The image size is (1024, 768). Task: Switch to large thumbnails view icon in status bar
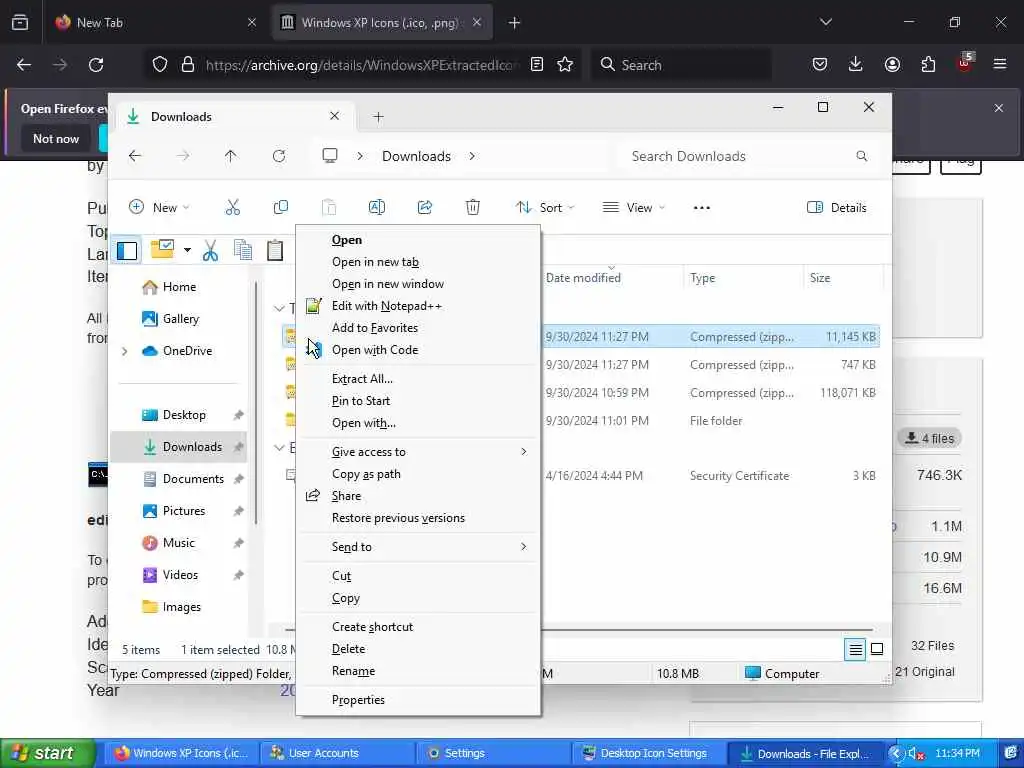coord(877,649)
